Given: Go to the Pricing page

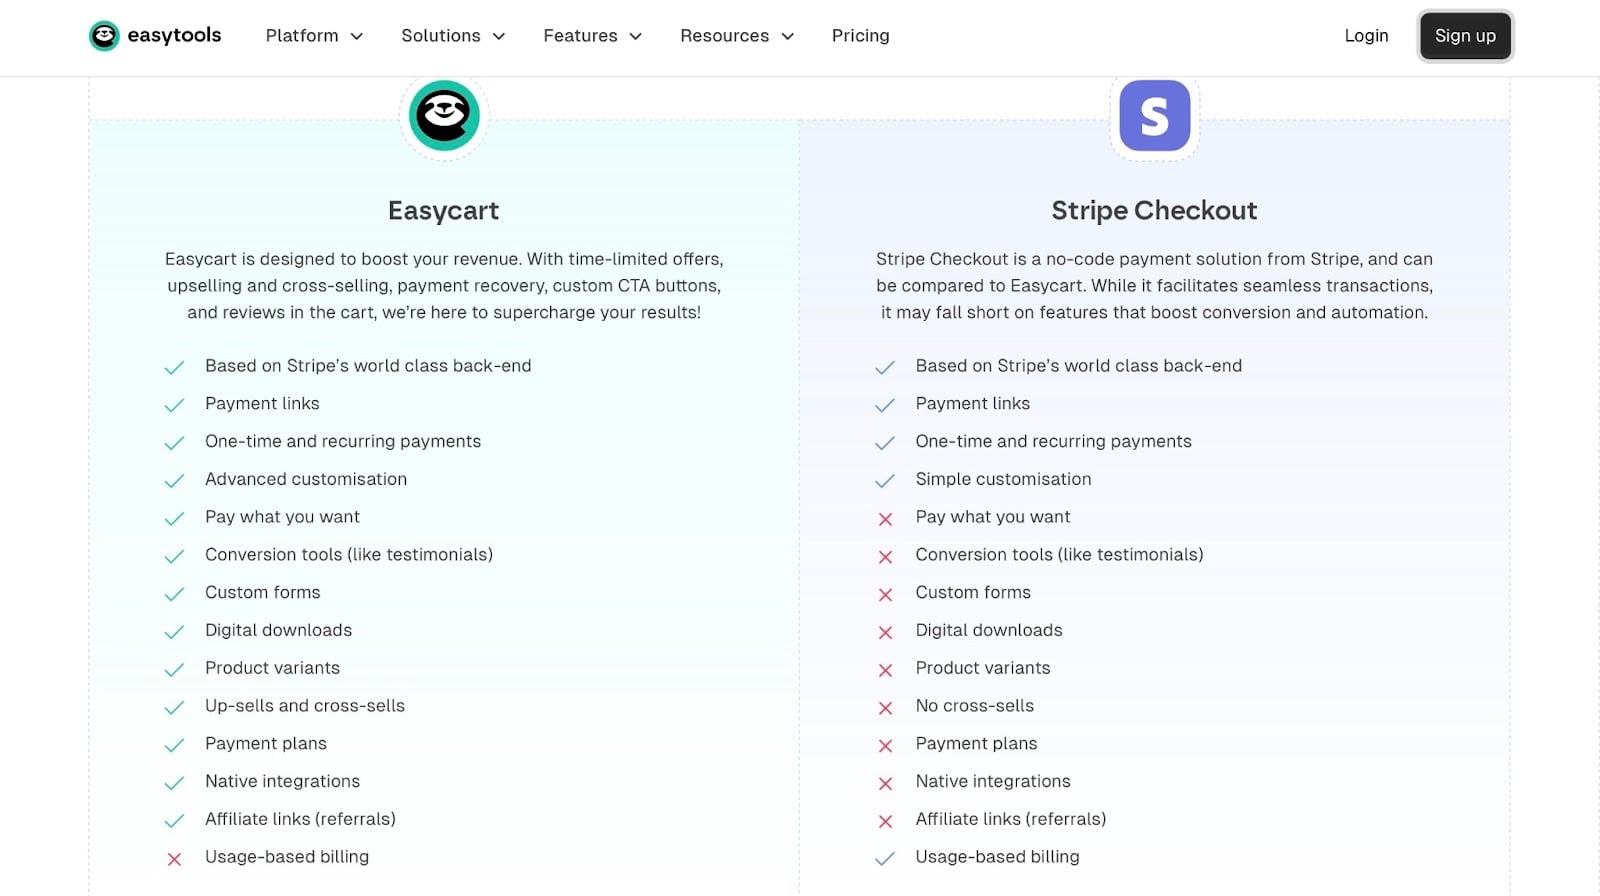Looking at the screenshot, I should click(860, 36).
